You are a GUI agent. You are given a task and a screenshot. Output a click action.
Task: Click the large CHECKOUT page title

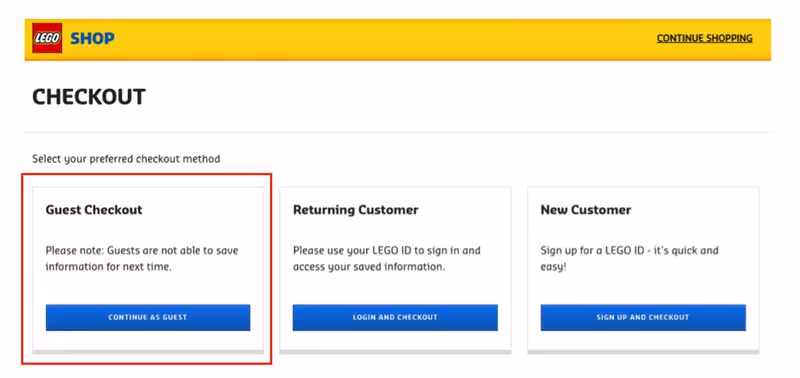[x=89, y=97]
